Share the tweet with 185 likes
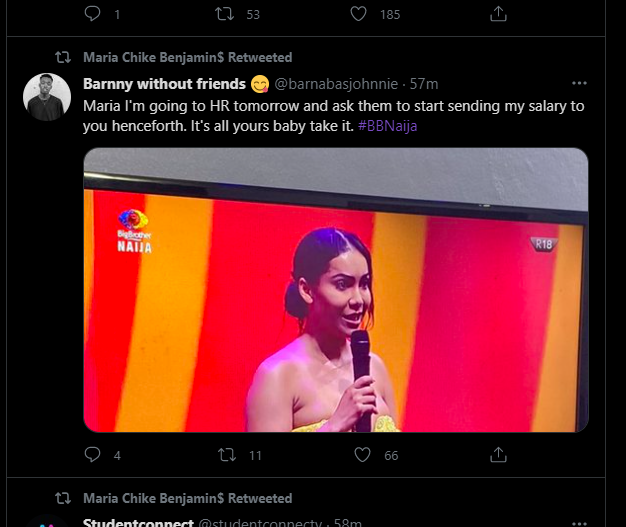This screenshot has width=626, height=527. pos(498,14)
